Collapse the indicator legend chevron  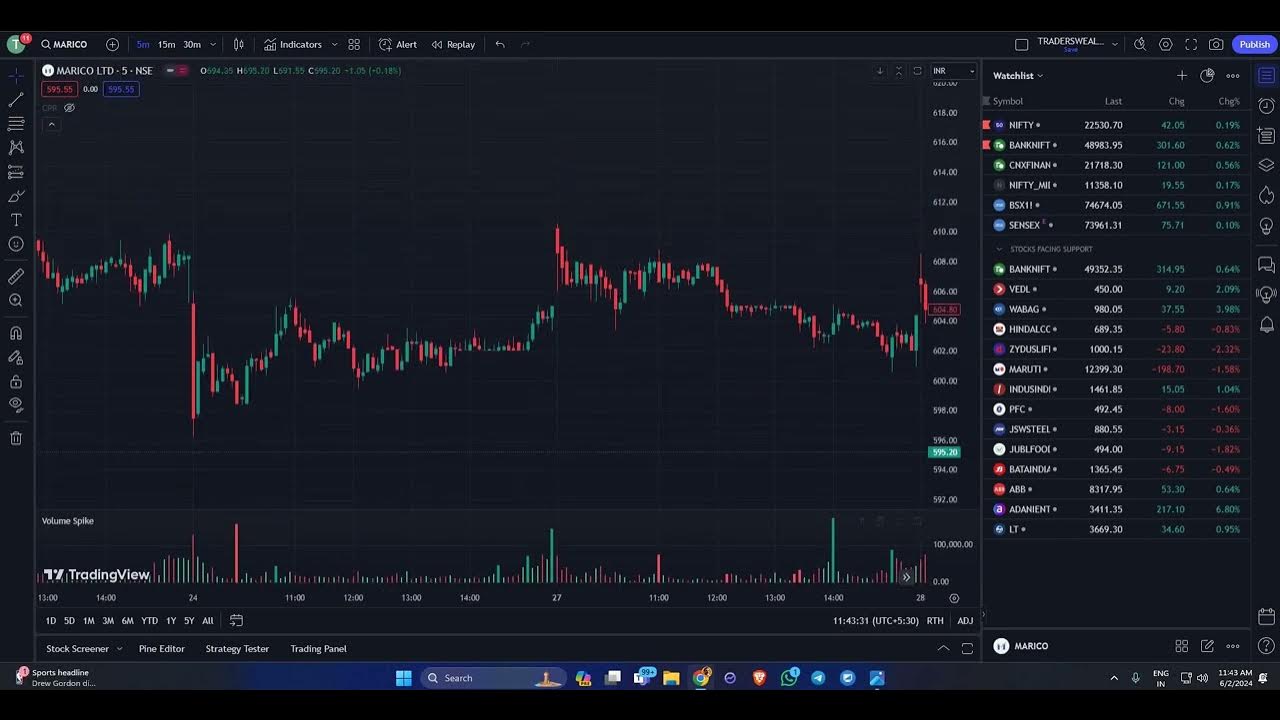click(x=51, y=124)
